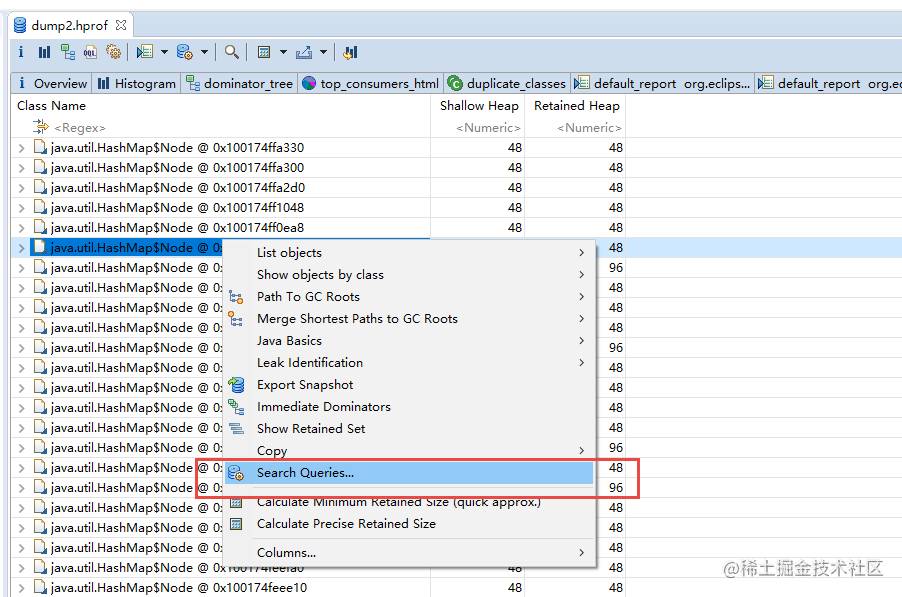The width and height of the screenshot is (902, 597).
Task: Select Search Queries... in the context menu
Action: (x=409, y=473)
